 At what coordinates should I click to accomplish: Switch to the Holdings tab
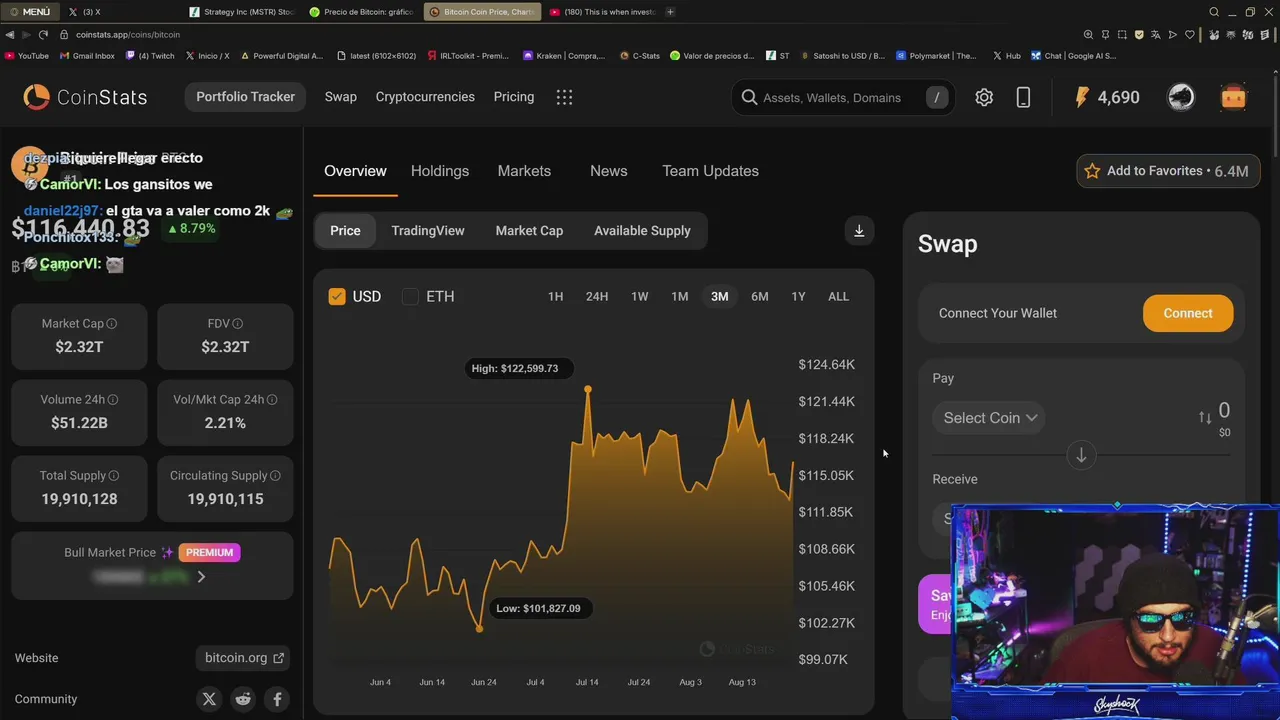[440, 171]
